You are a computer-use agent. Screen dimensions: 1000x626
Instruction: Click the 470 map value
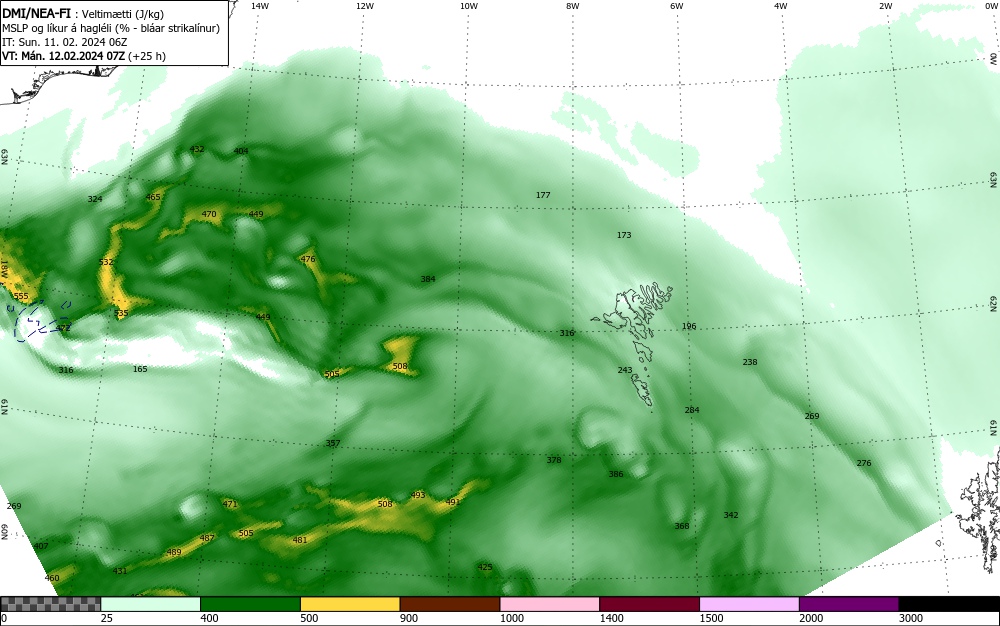coord(209,215)
